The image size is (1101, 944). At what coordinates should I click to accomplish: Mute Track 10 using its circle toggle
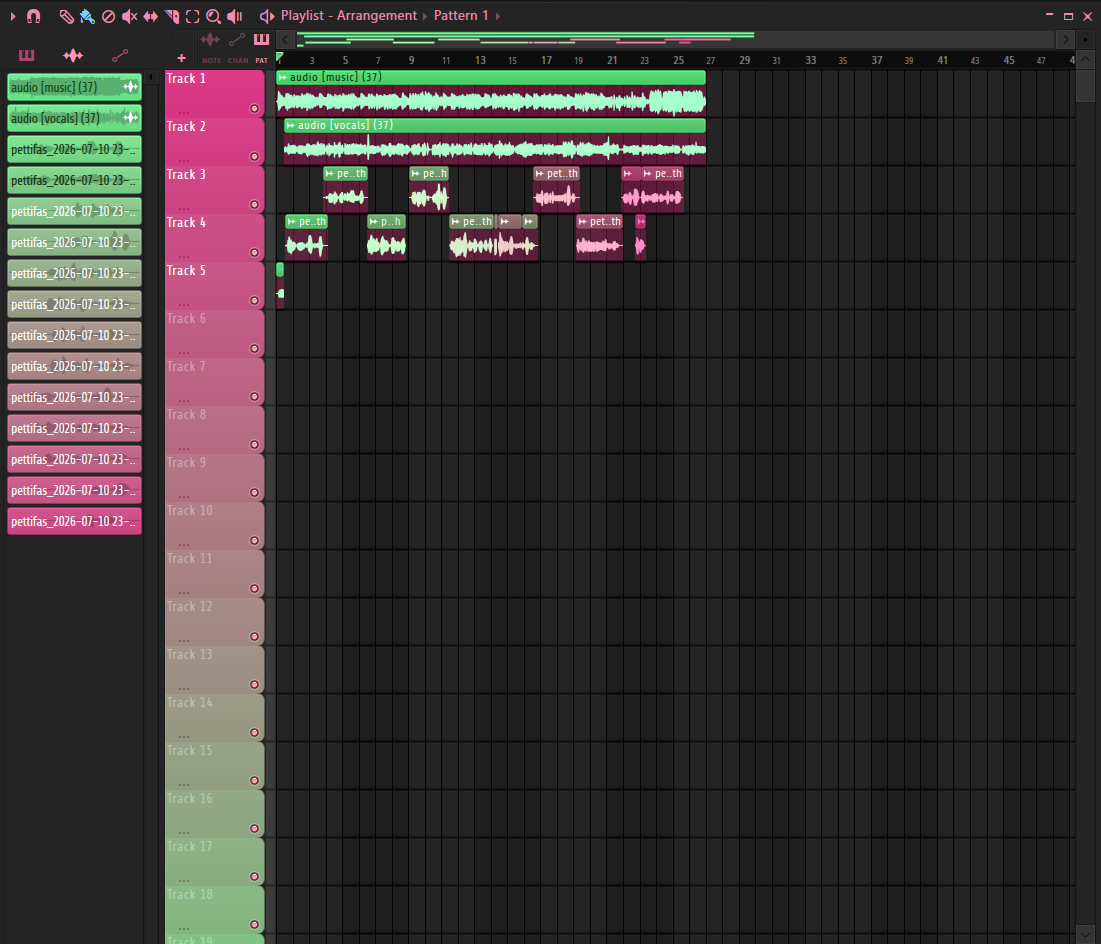(254, 540)
